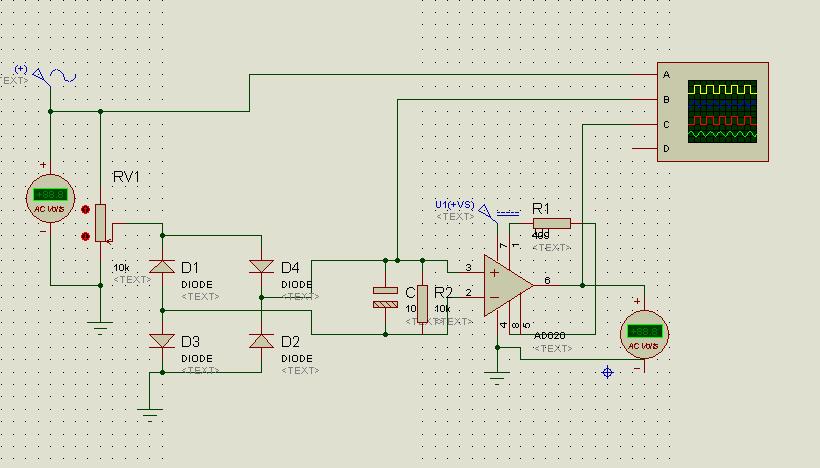Select diode D2 symbol
Viewport: 820px width, 468px height.
tap(261, 341)
